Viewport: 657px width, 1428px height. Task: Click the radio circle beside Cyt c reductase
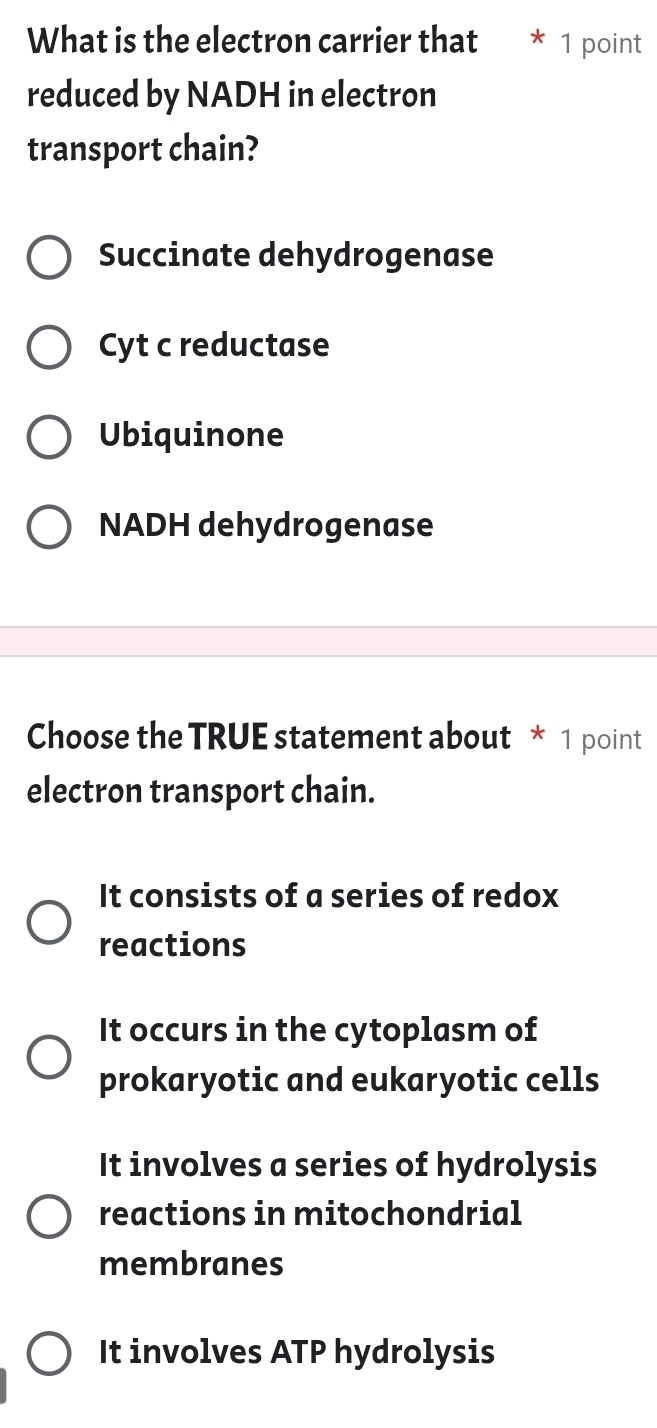point(49,347)
